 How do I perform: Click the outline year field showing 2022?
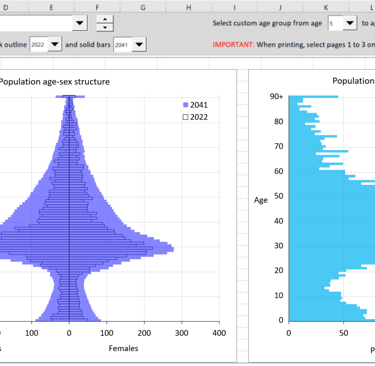pos(39,44)
